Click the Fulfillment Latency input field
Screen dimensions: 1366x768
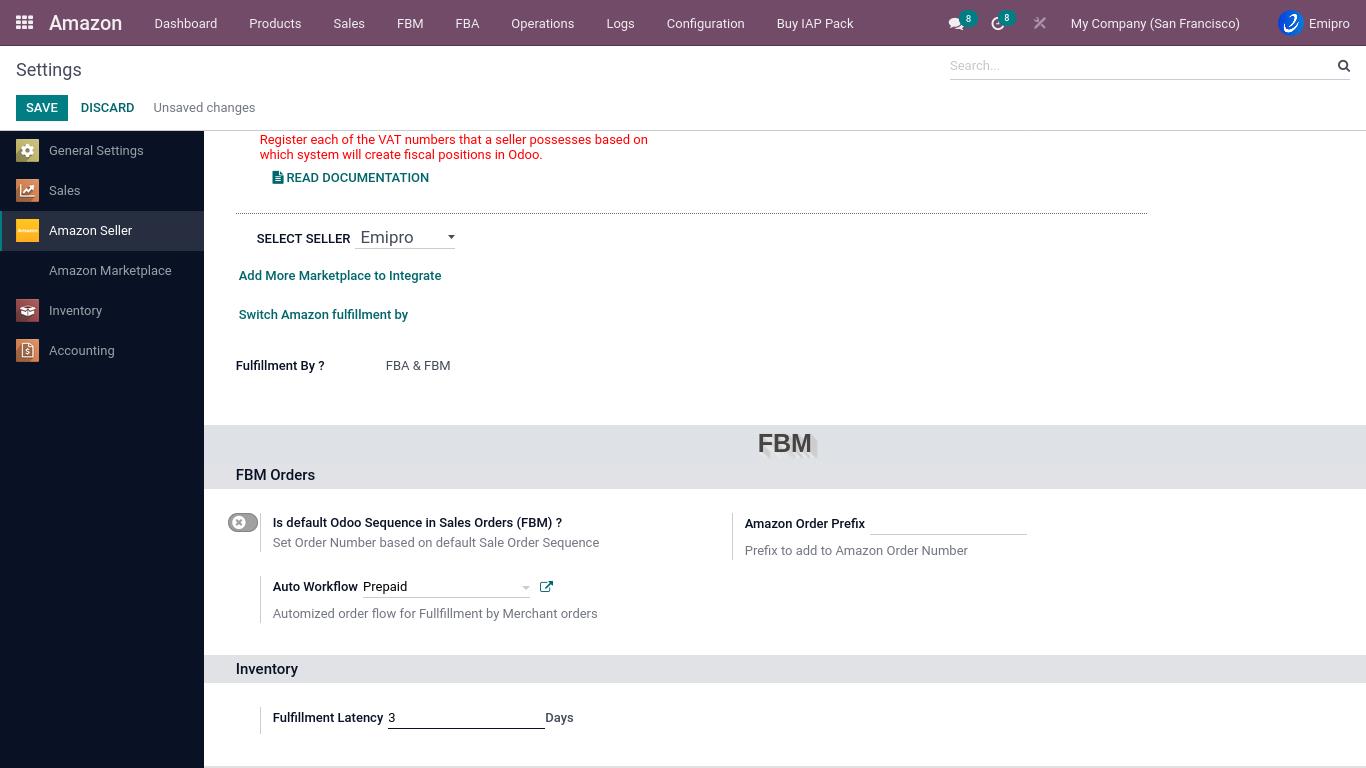click(466, 718)
